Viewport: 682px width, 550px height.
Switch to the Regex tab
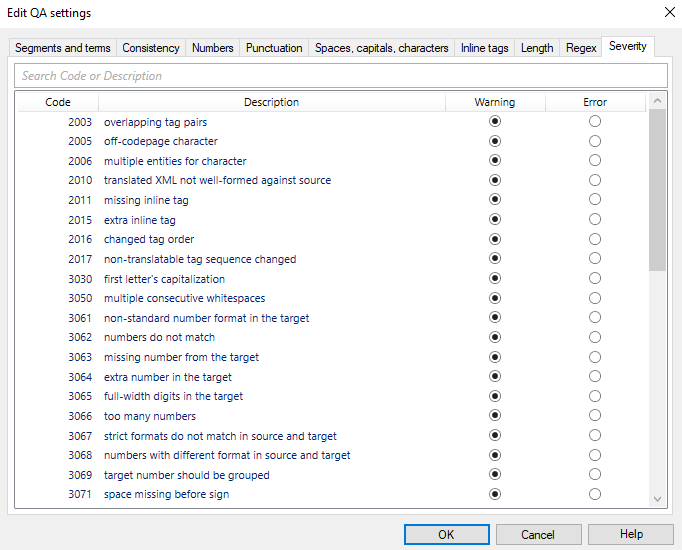581,48
